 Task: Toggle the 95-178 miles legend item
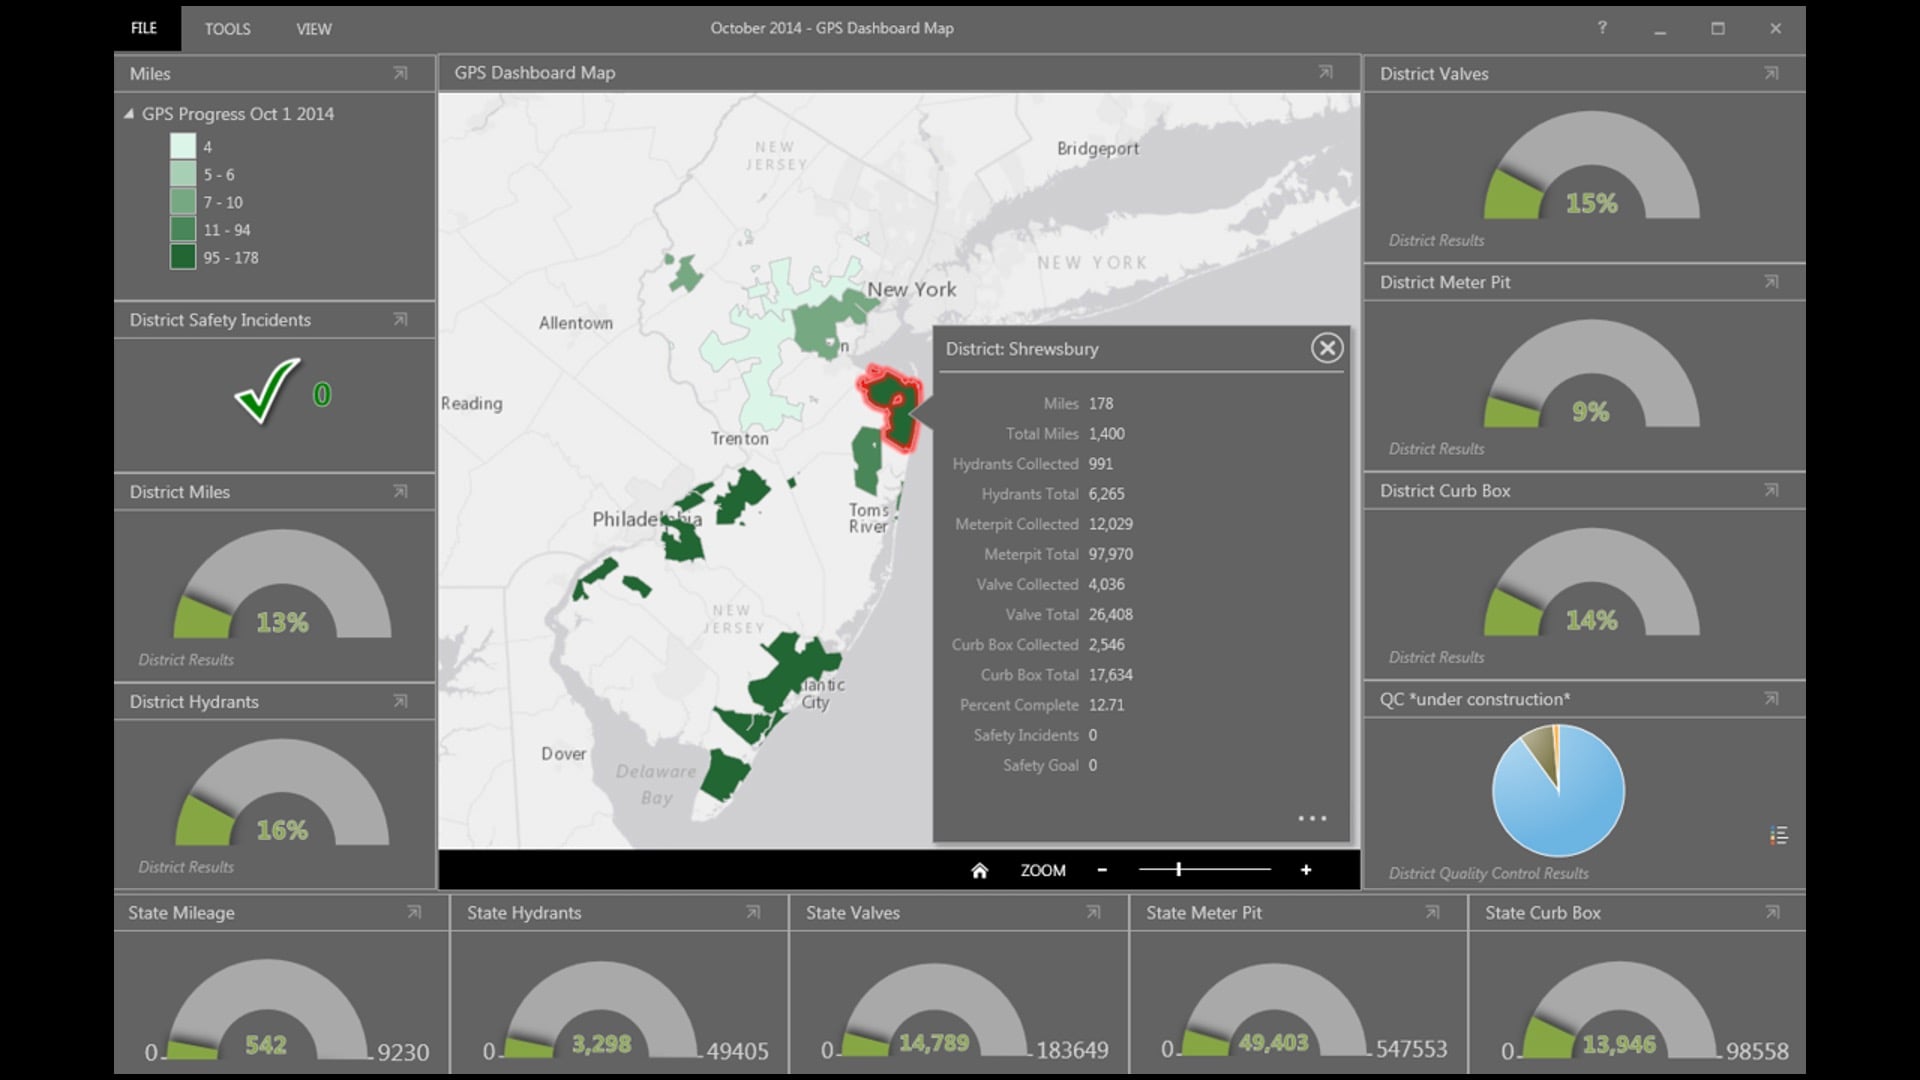(206, 256)
